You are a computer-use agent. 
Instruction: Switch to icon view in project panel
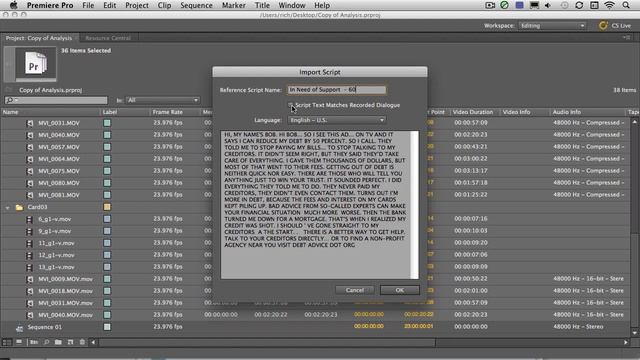[19, 342]
